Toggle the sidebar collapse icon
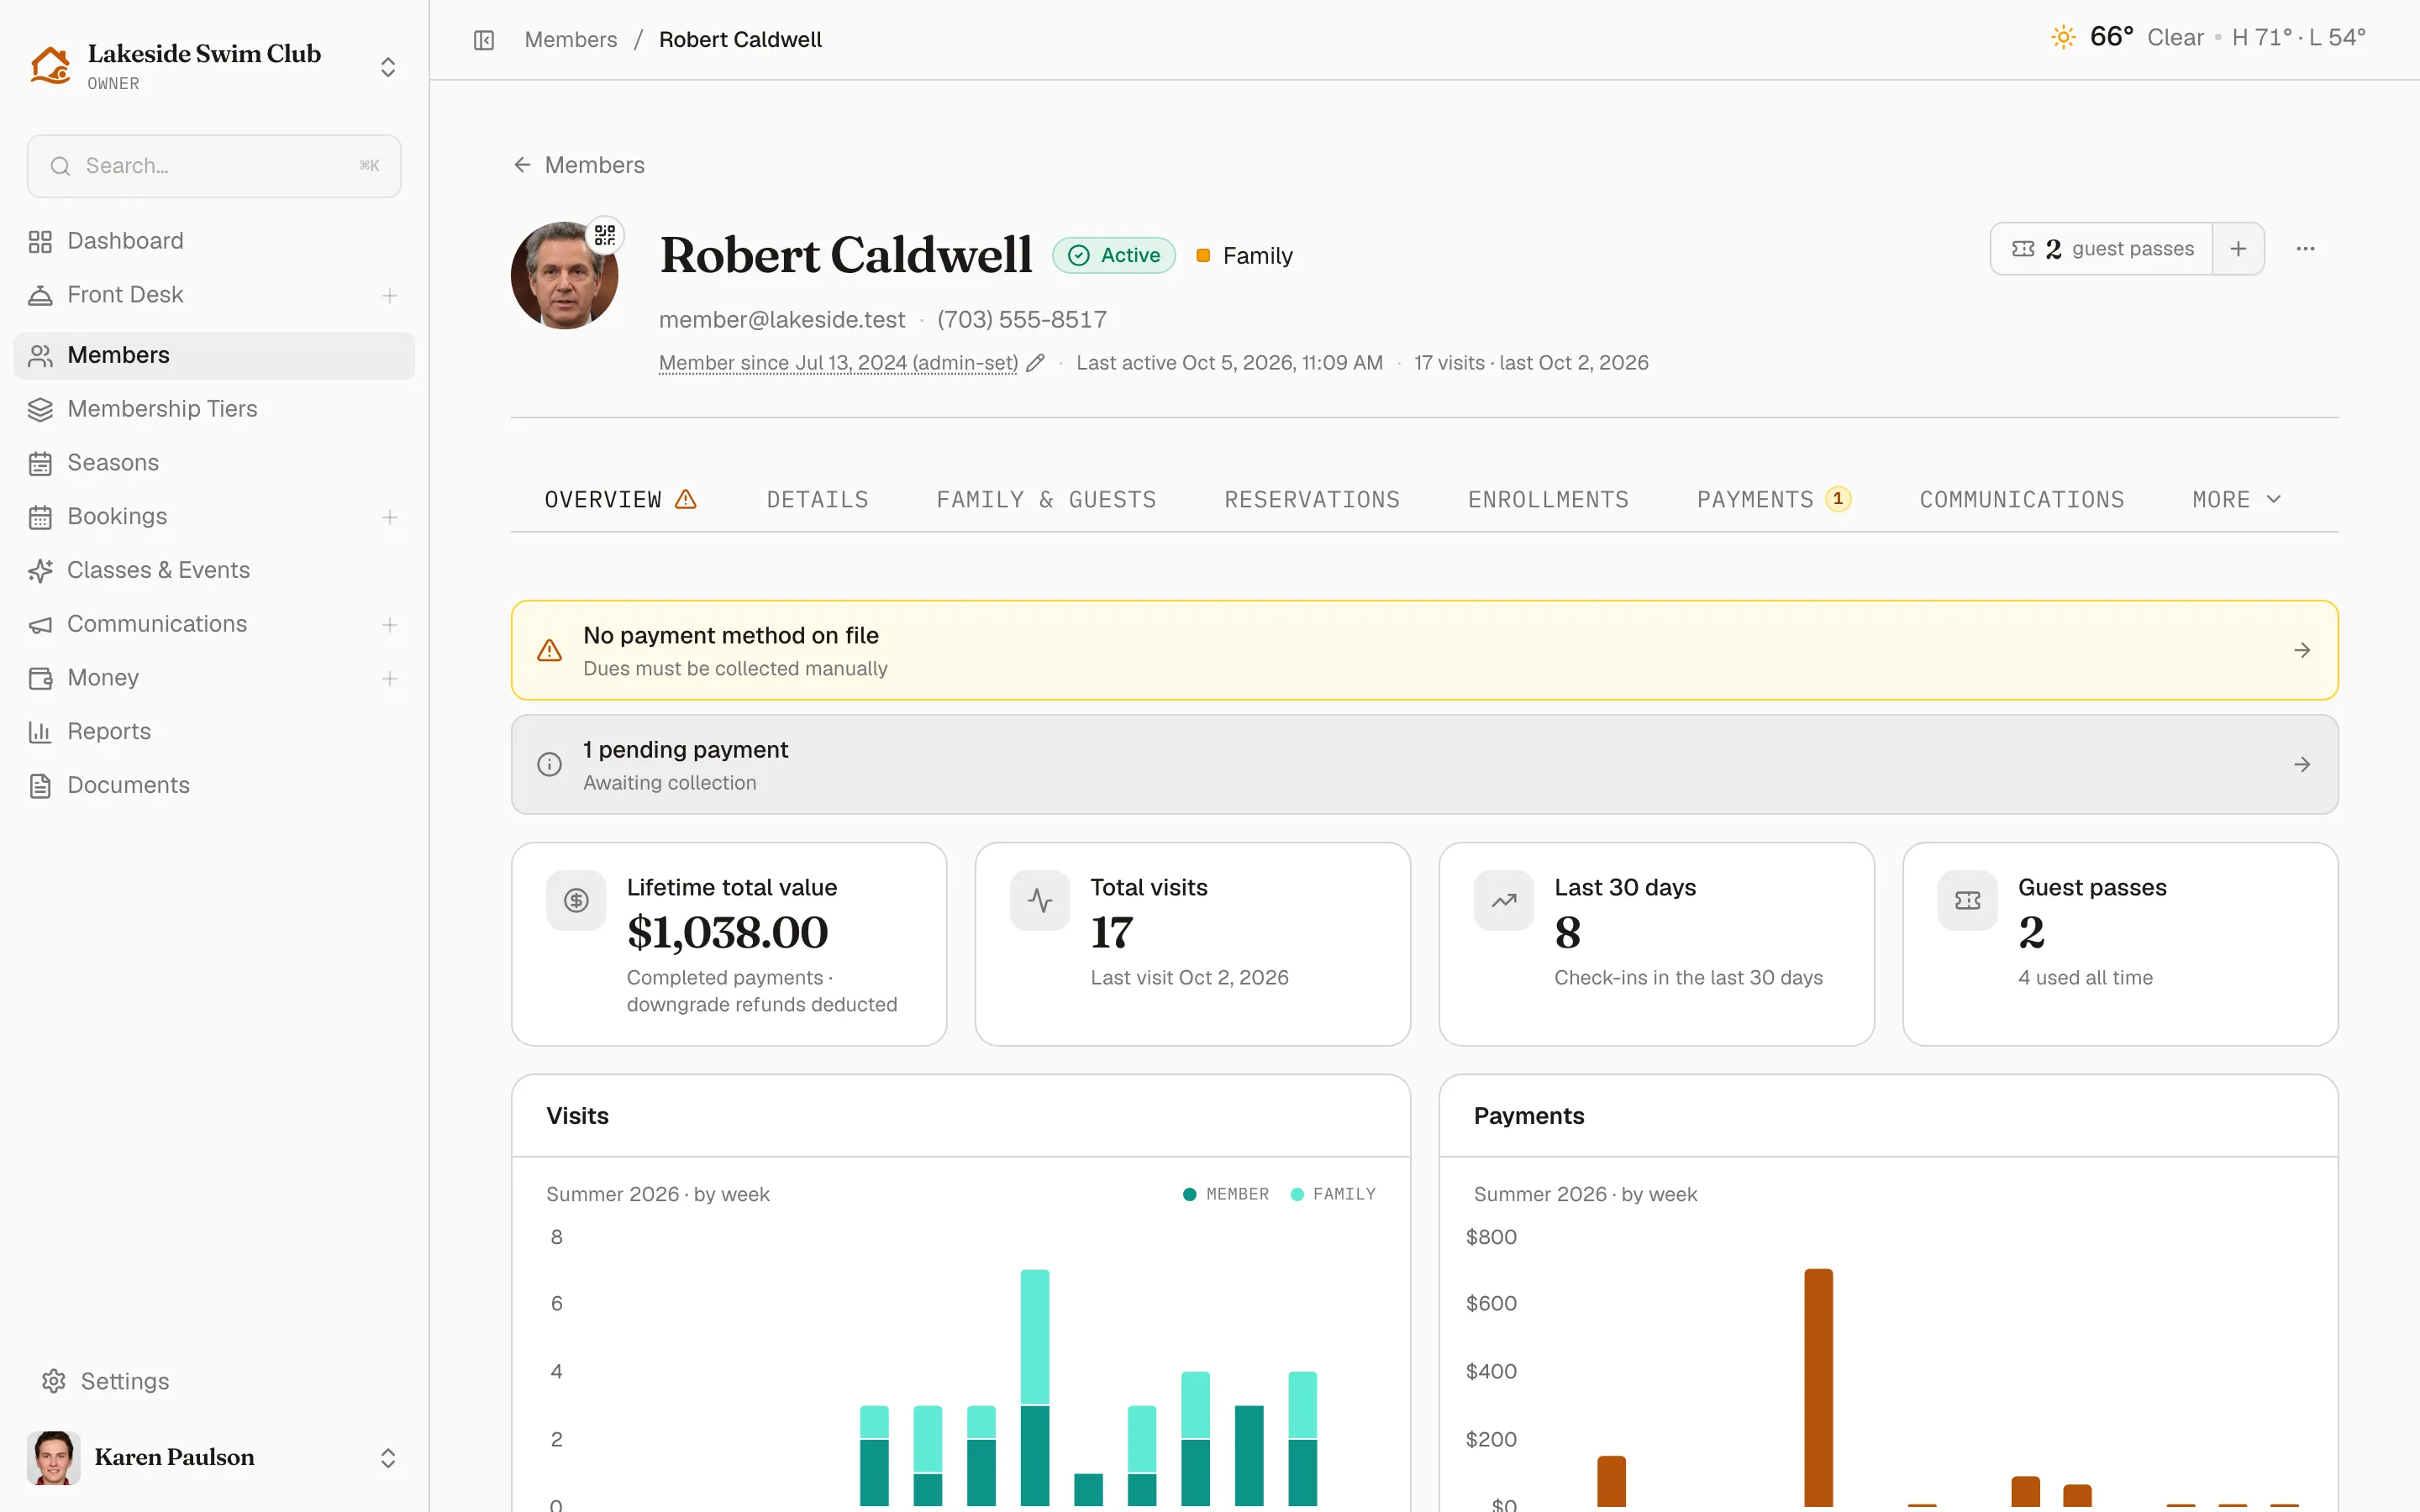Screen dimensions: 2420x1512 (x=484, y=40)
